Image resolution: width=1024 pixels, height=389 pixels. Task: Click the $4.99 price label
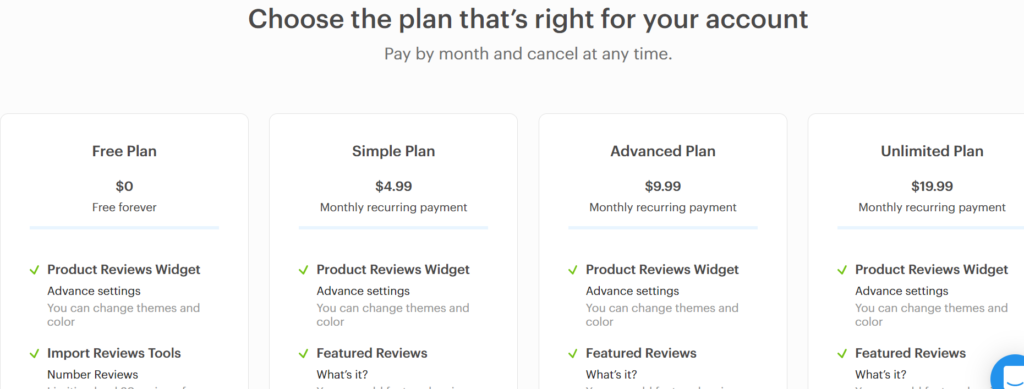click(x=393, y=187)
